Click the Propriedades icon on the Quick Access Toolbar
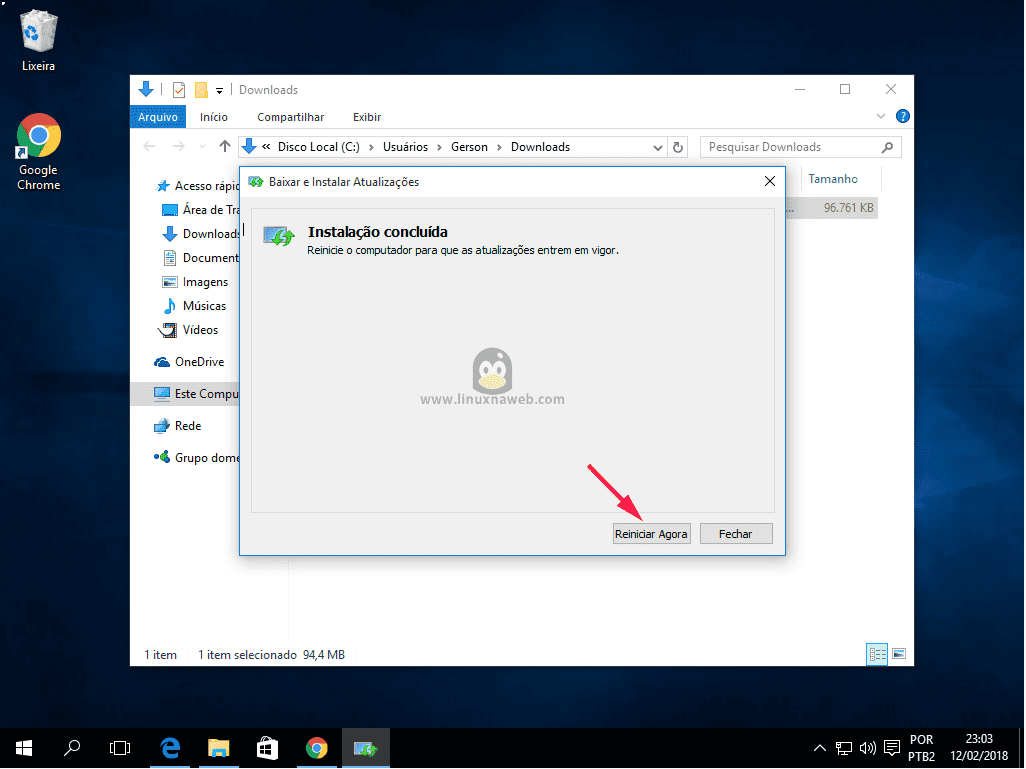This screenshot has height=769, width=1026. (x=178, y=89)
